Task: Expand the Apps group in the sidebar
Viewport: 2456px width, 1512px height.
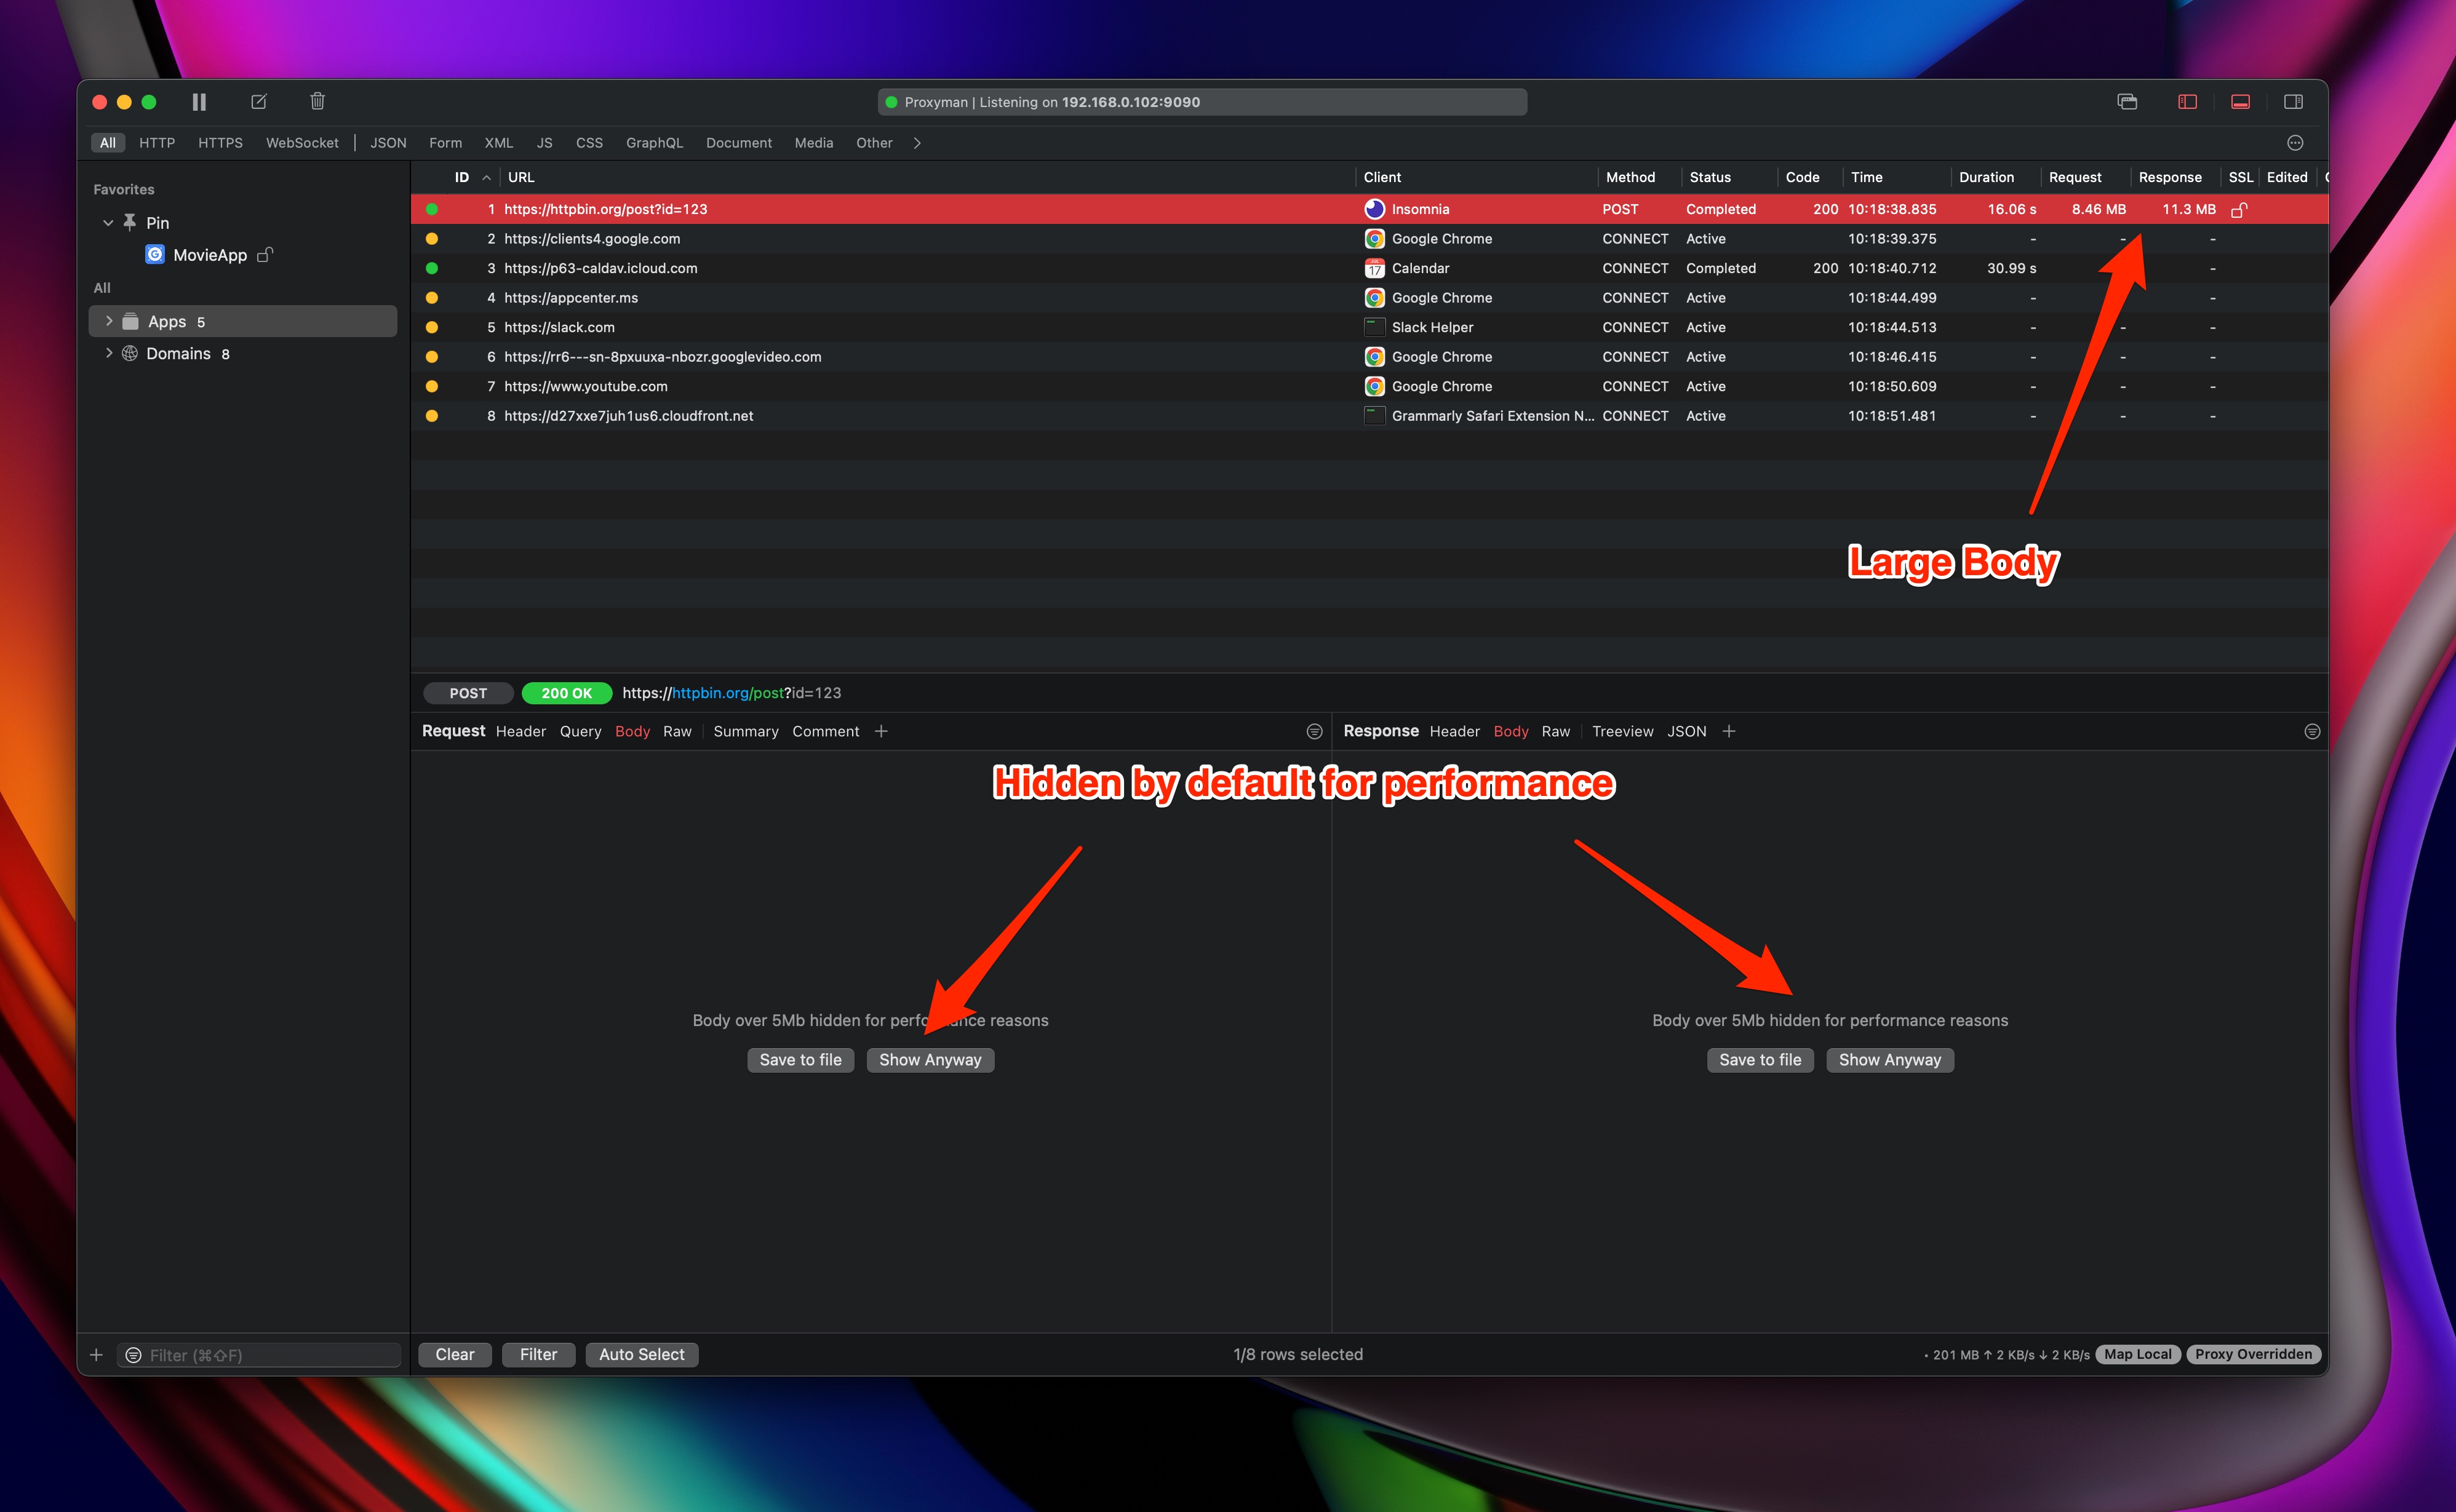Action: coord(110,321)
